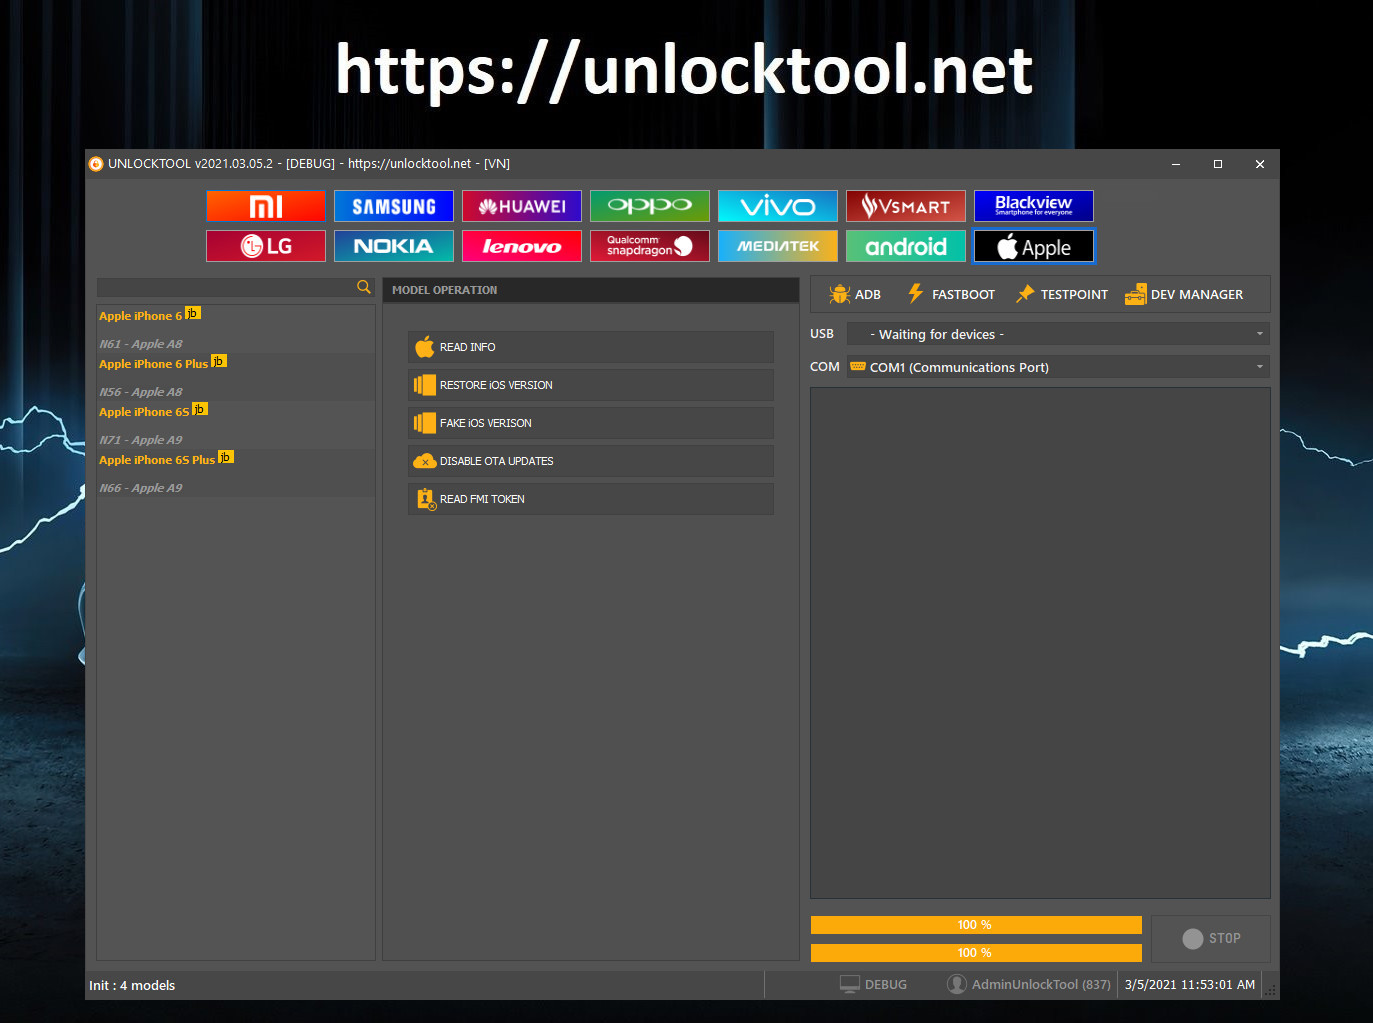
Task: Choose the OPPO brand tile
Action: pyautogui.click(x=650, y=206)
